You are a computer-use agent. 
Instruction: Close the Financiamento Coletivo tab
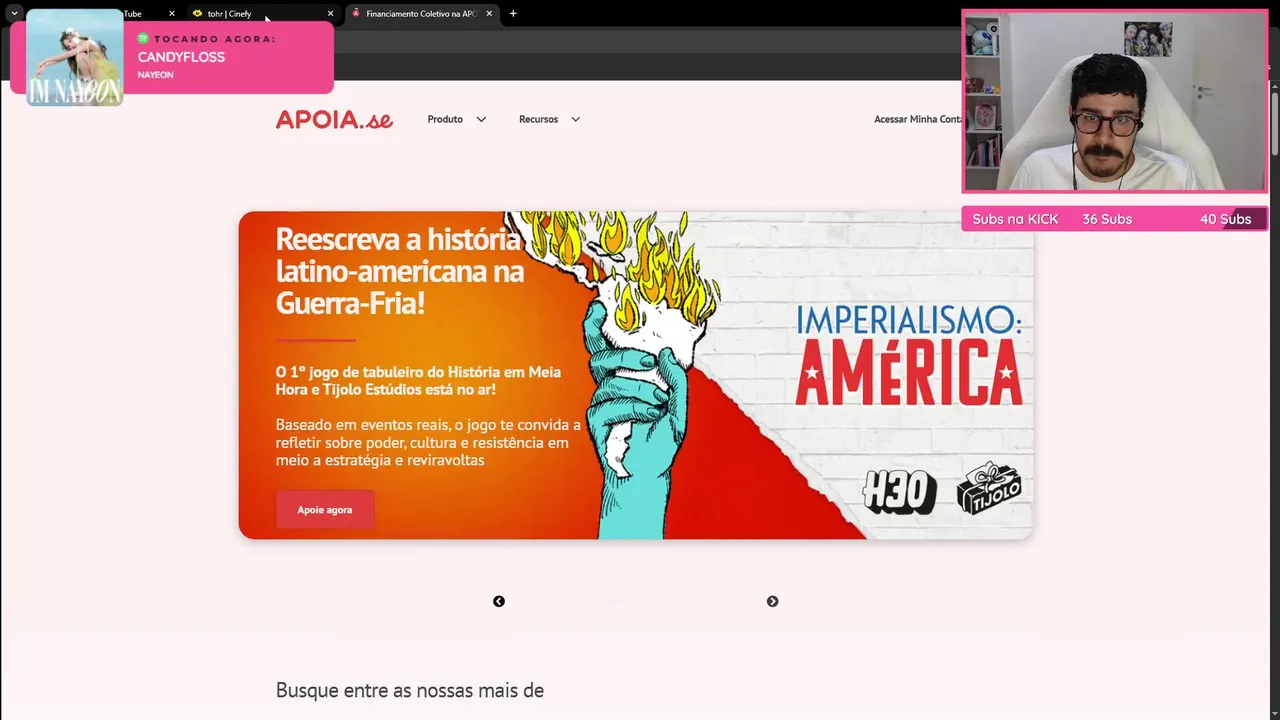coord(489,14)
